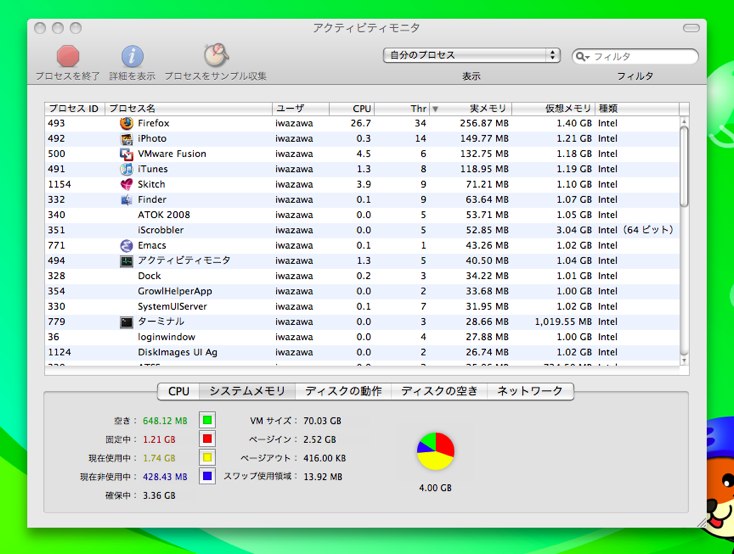The width and height of the screenshot is (734, 554).
Task: Select the DiskImages UI Ag process row
Action: [362, 352]
